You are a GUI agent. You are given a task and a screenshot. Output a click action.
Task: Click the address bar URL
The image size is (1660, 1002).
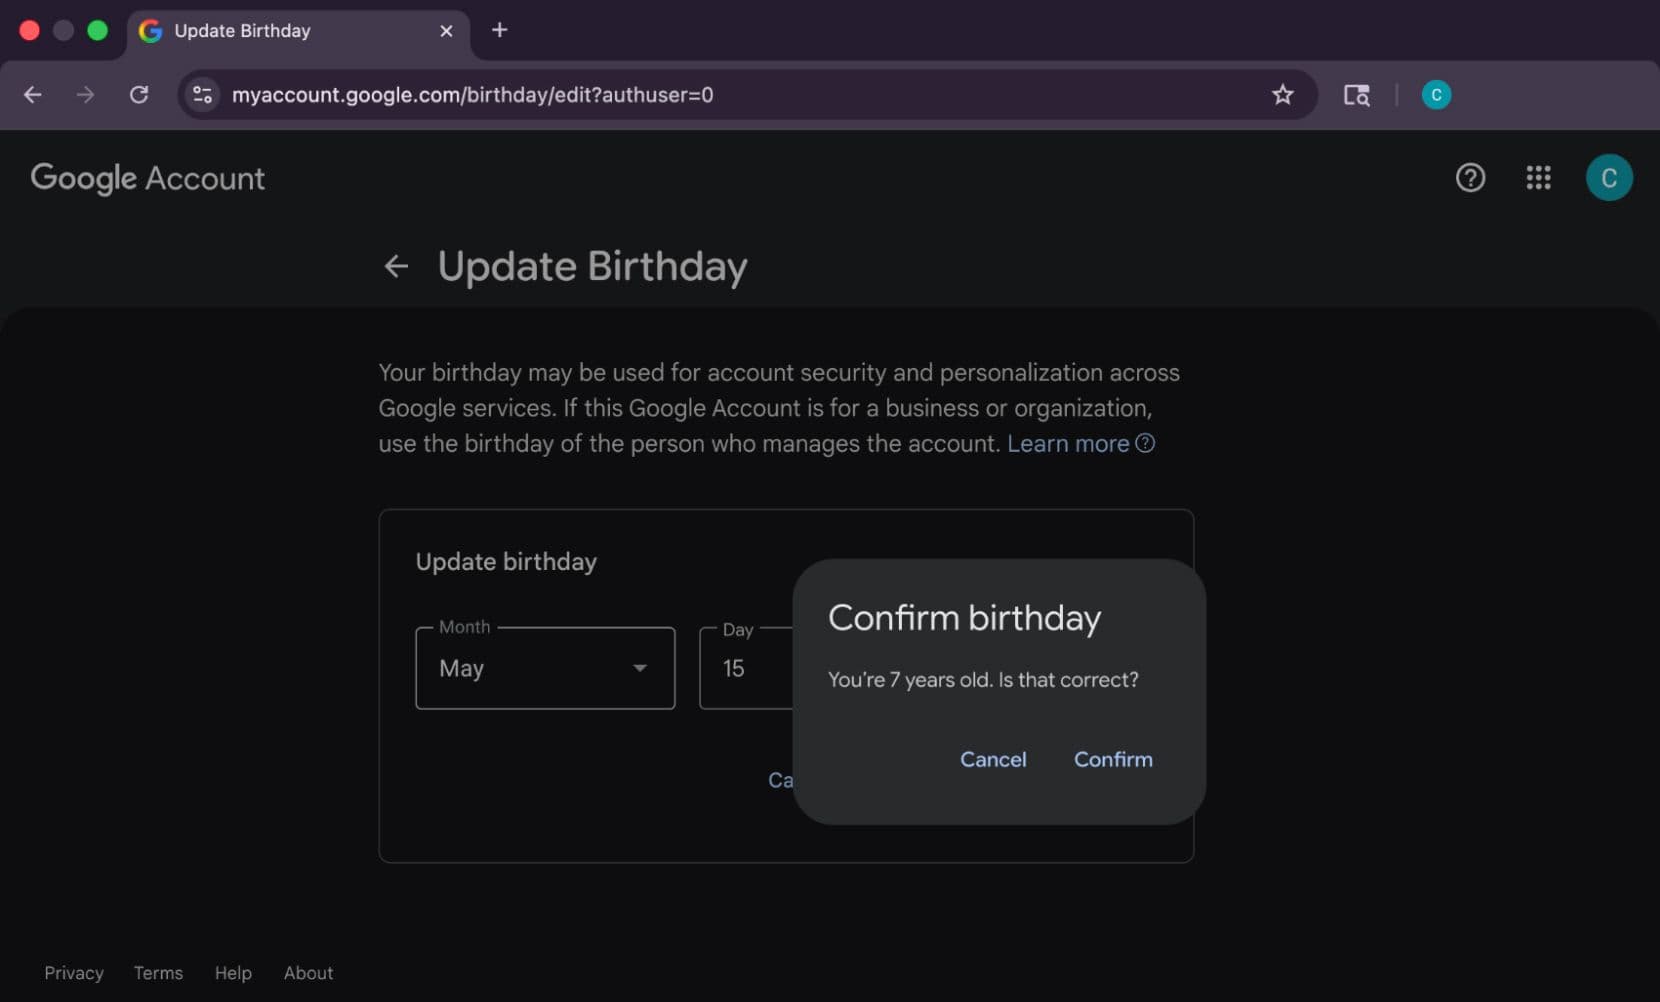(472, 95)
